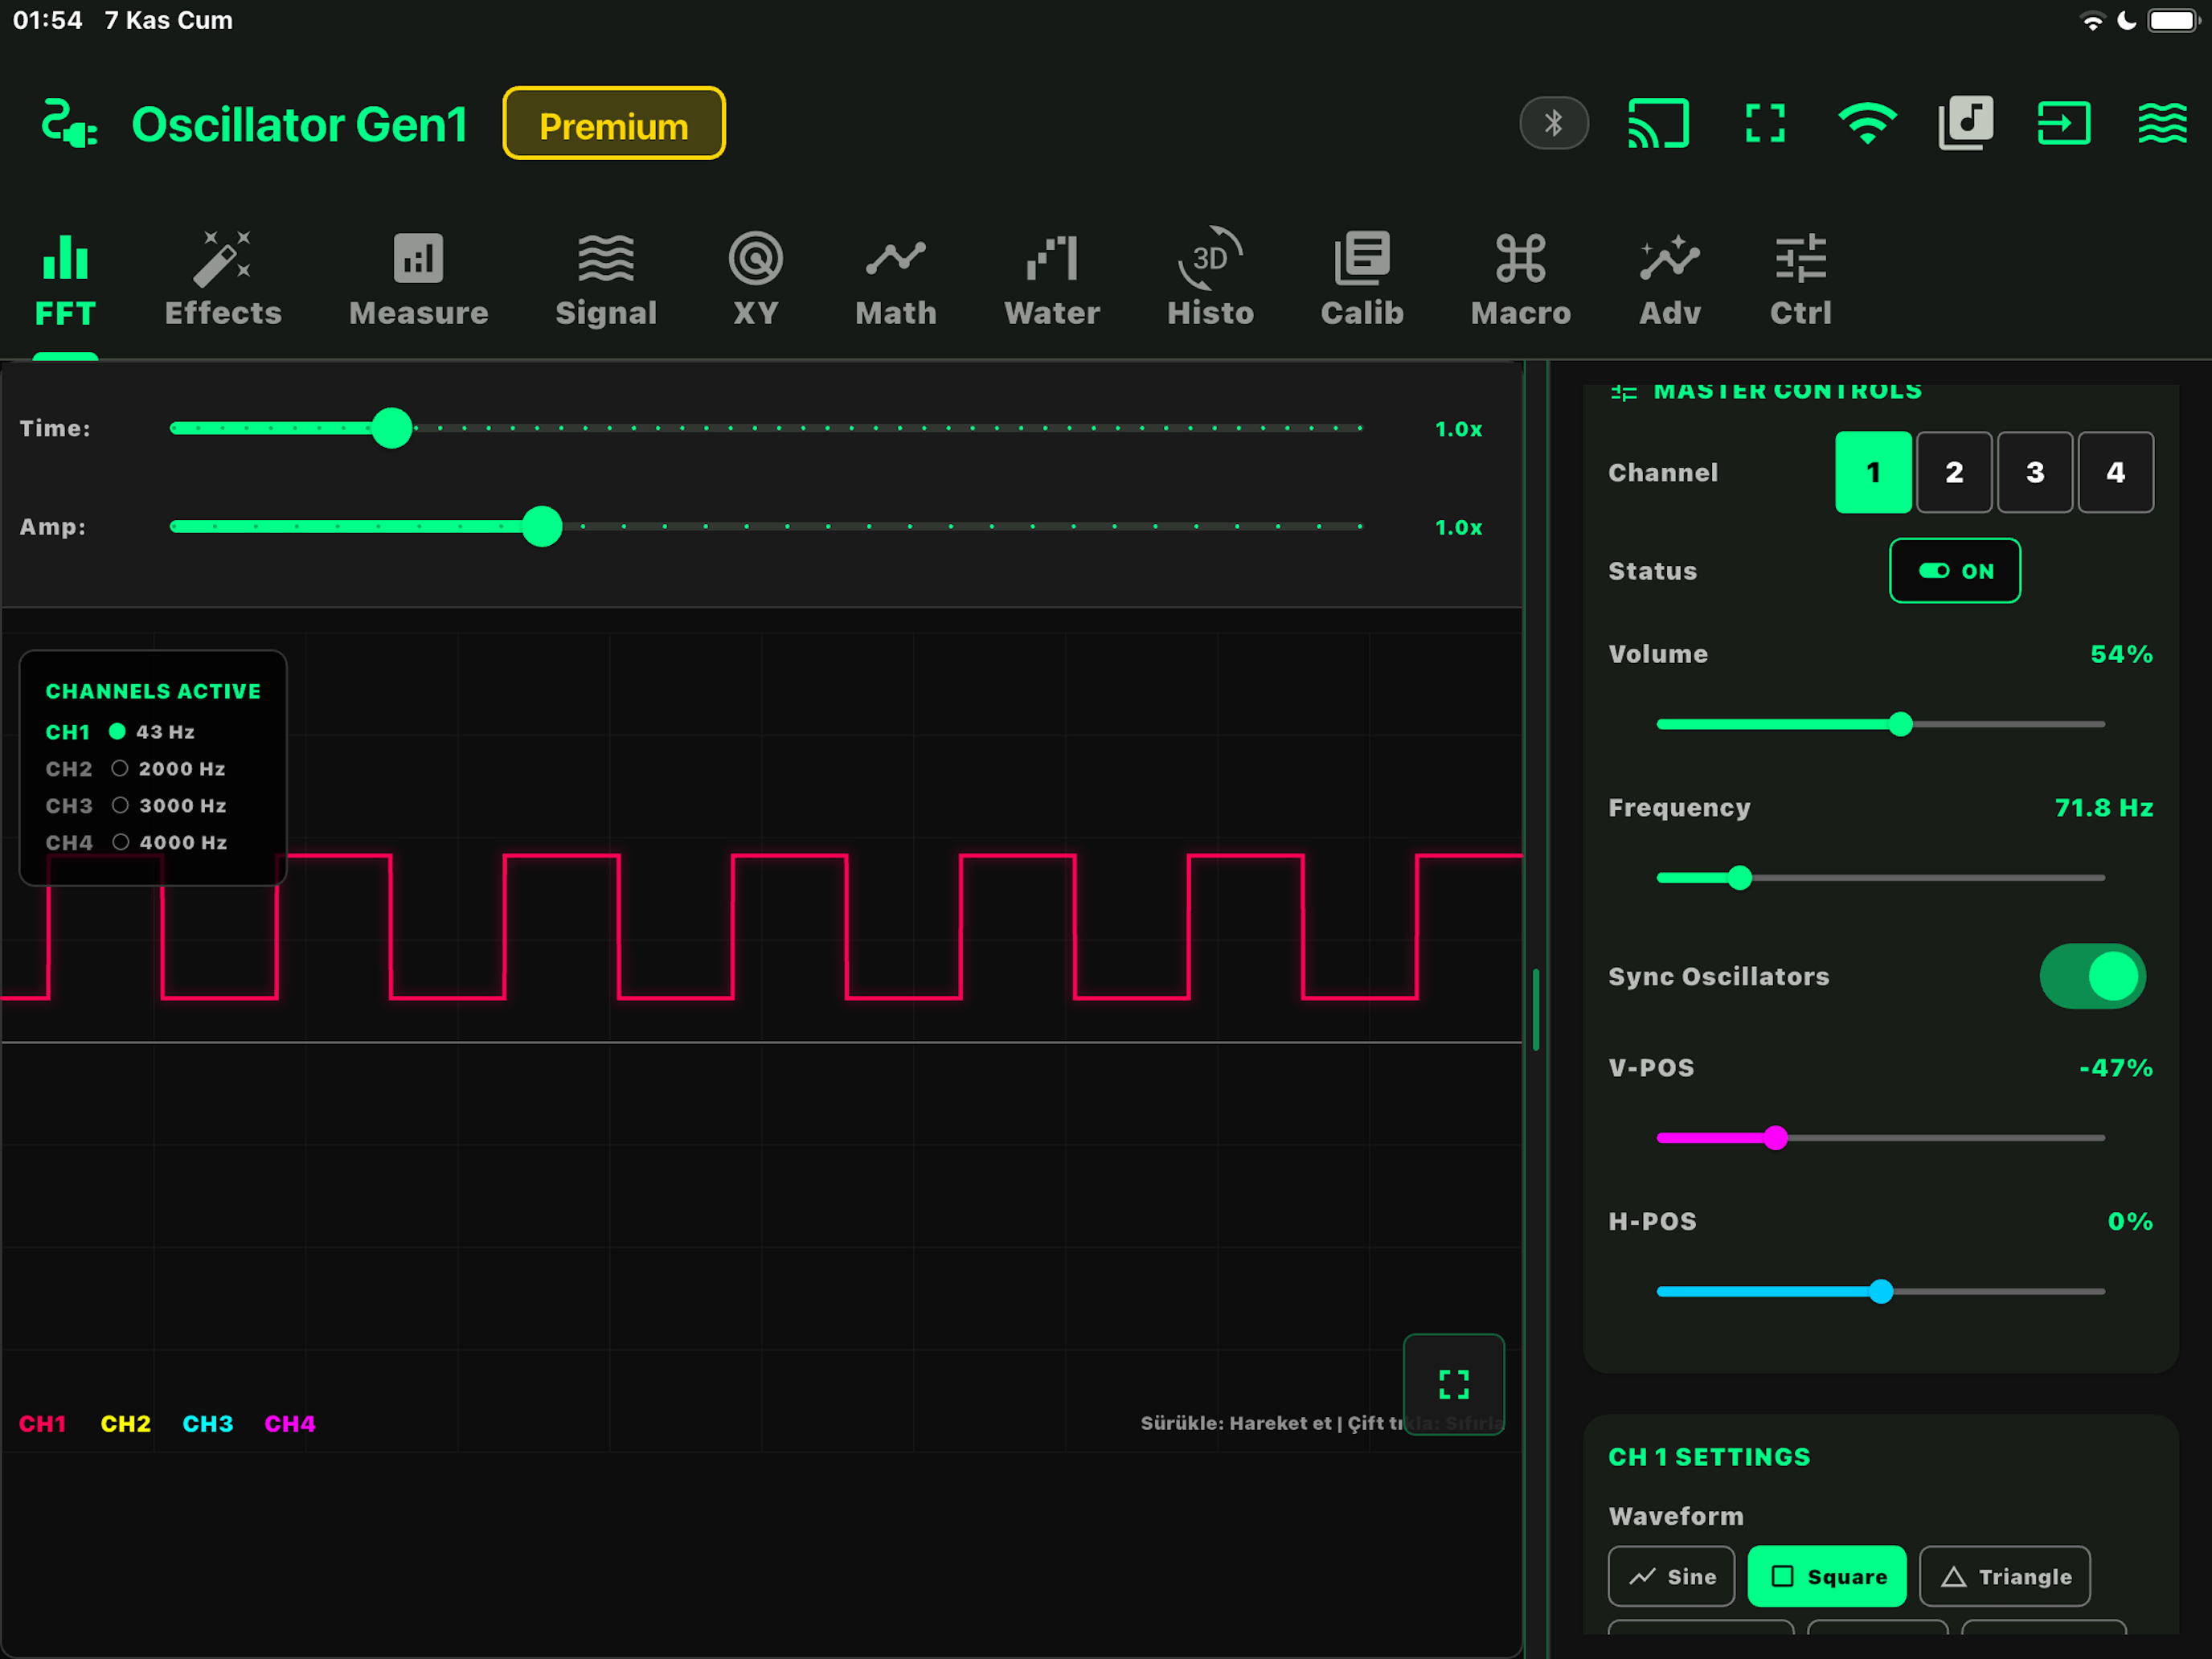Expand the scope view with the fullscreen button
The width and height of the screenshot is (2212, 1659).
click(1454, 1384)
